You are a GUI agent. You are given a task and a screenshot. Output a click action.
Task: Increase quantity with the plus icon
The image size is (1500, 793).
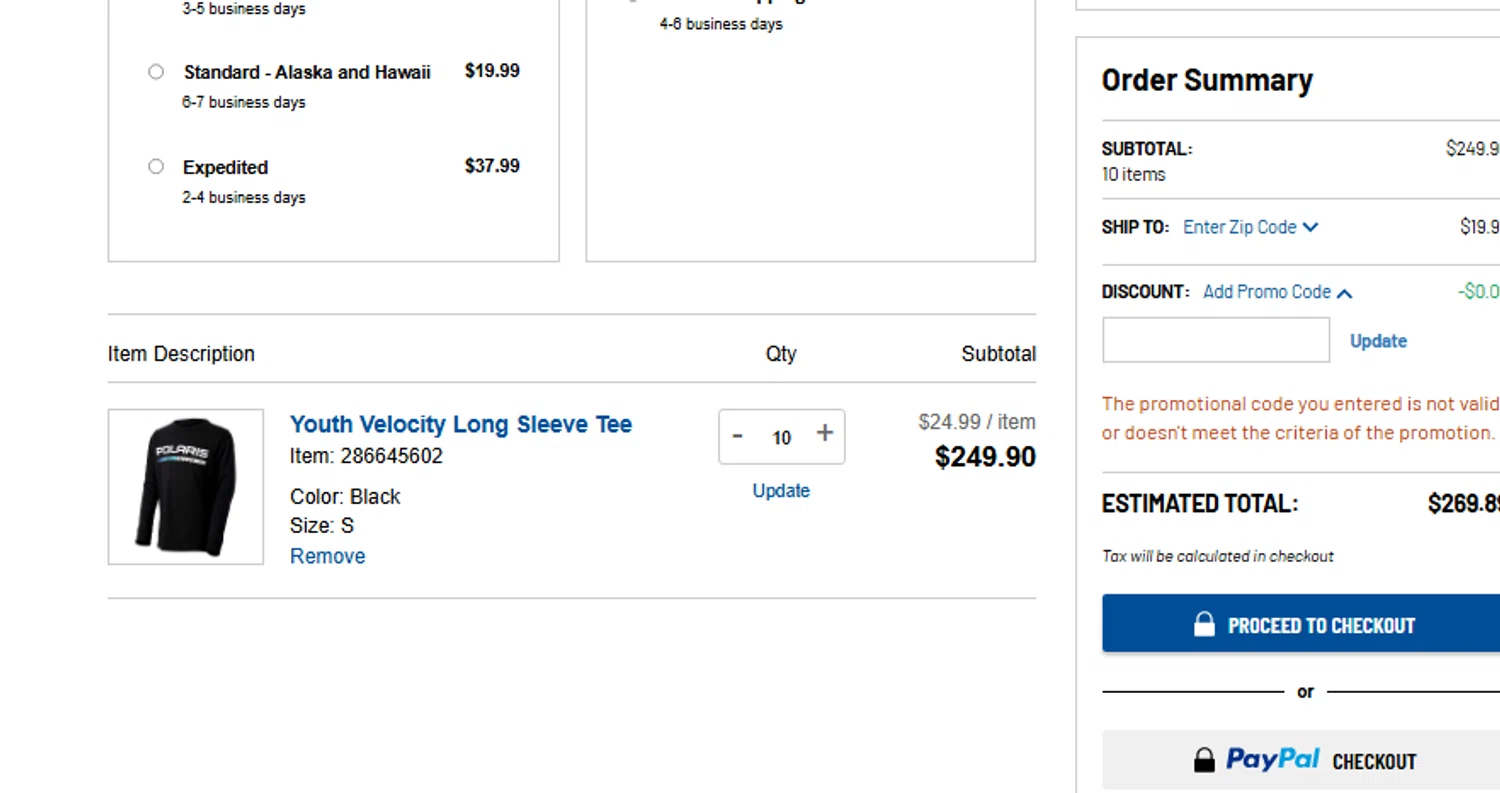pos(824,433)
